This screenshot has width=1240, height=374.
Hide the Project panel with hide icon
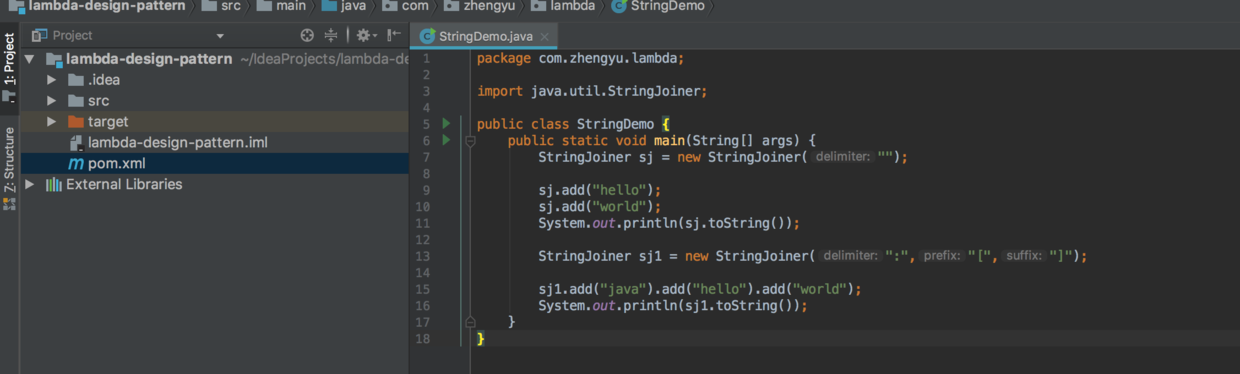(394, 35)
